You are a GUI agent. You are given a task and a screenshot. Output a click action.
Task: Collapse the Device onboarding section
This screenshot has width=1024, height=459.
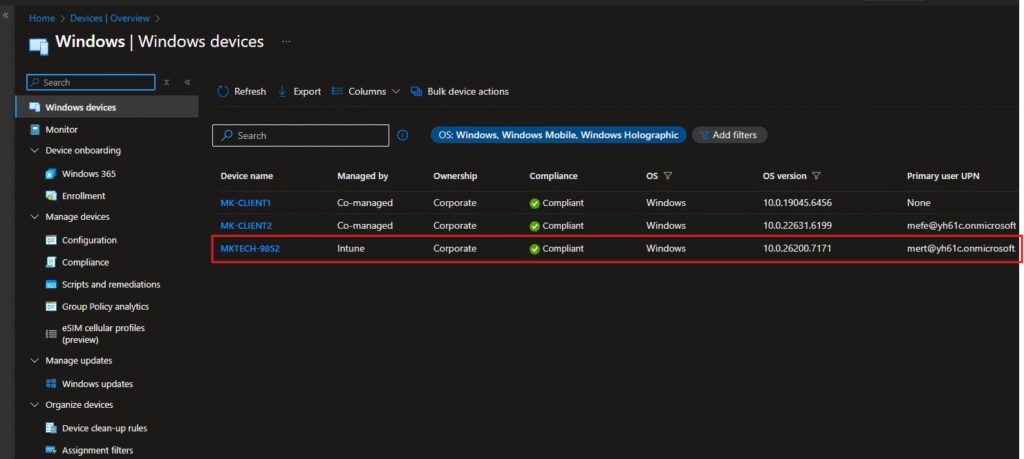click(35, 151)
